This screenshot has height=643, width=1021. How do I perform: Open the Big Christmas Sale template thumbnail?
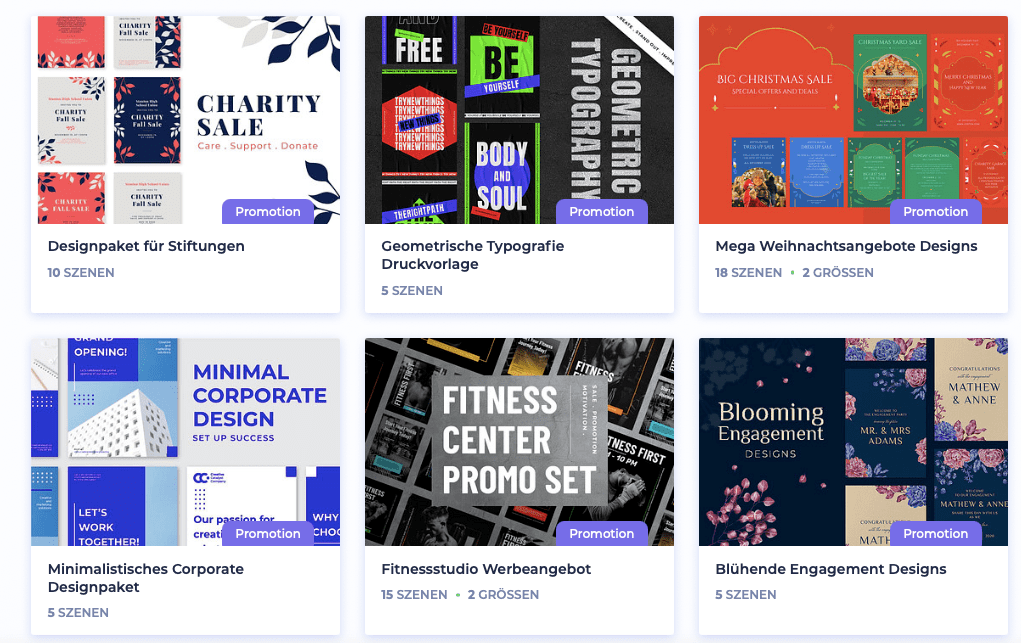853,120
